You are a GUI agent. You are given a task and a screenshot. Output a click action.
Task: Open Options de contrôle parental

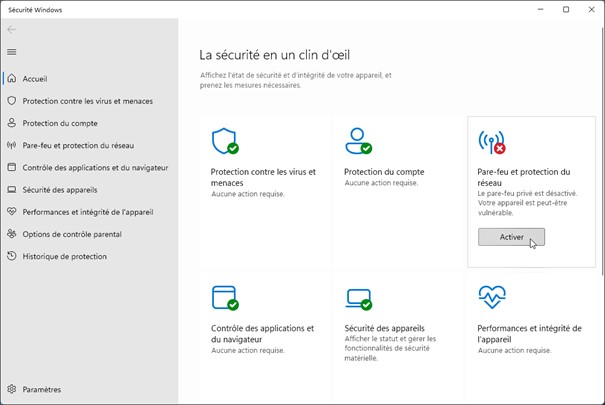(72, 234)
